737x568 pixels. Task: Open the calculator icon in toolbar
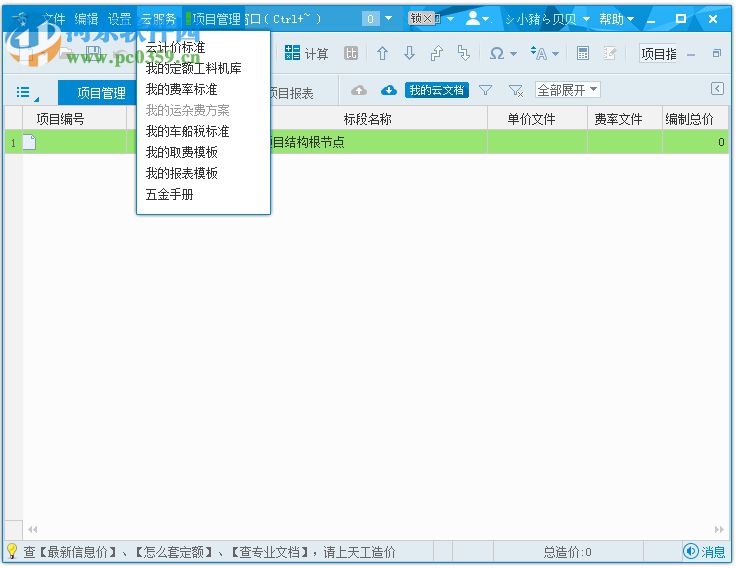583,54
